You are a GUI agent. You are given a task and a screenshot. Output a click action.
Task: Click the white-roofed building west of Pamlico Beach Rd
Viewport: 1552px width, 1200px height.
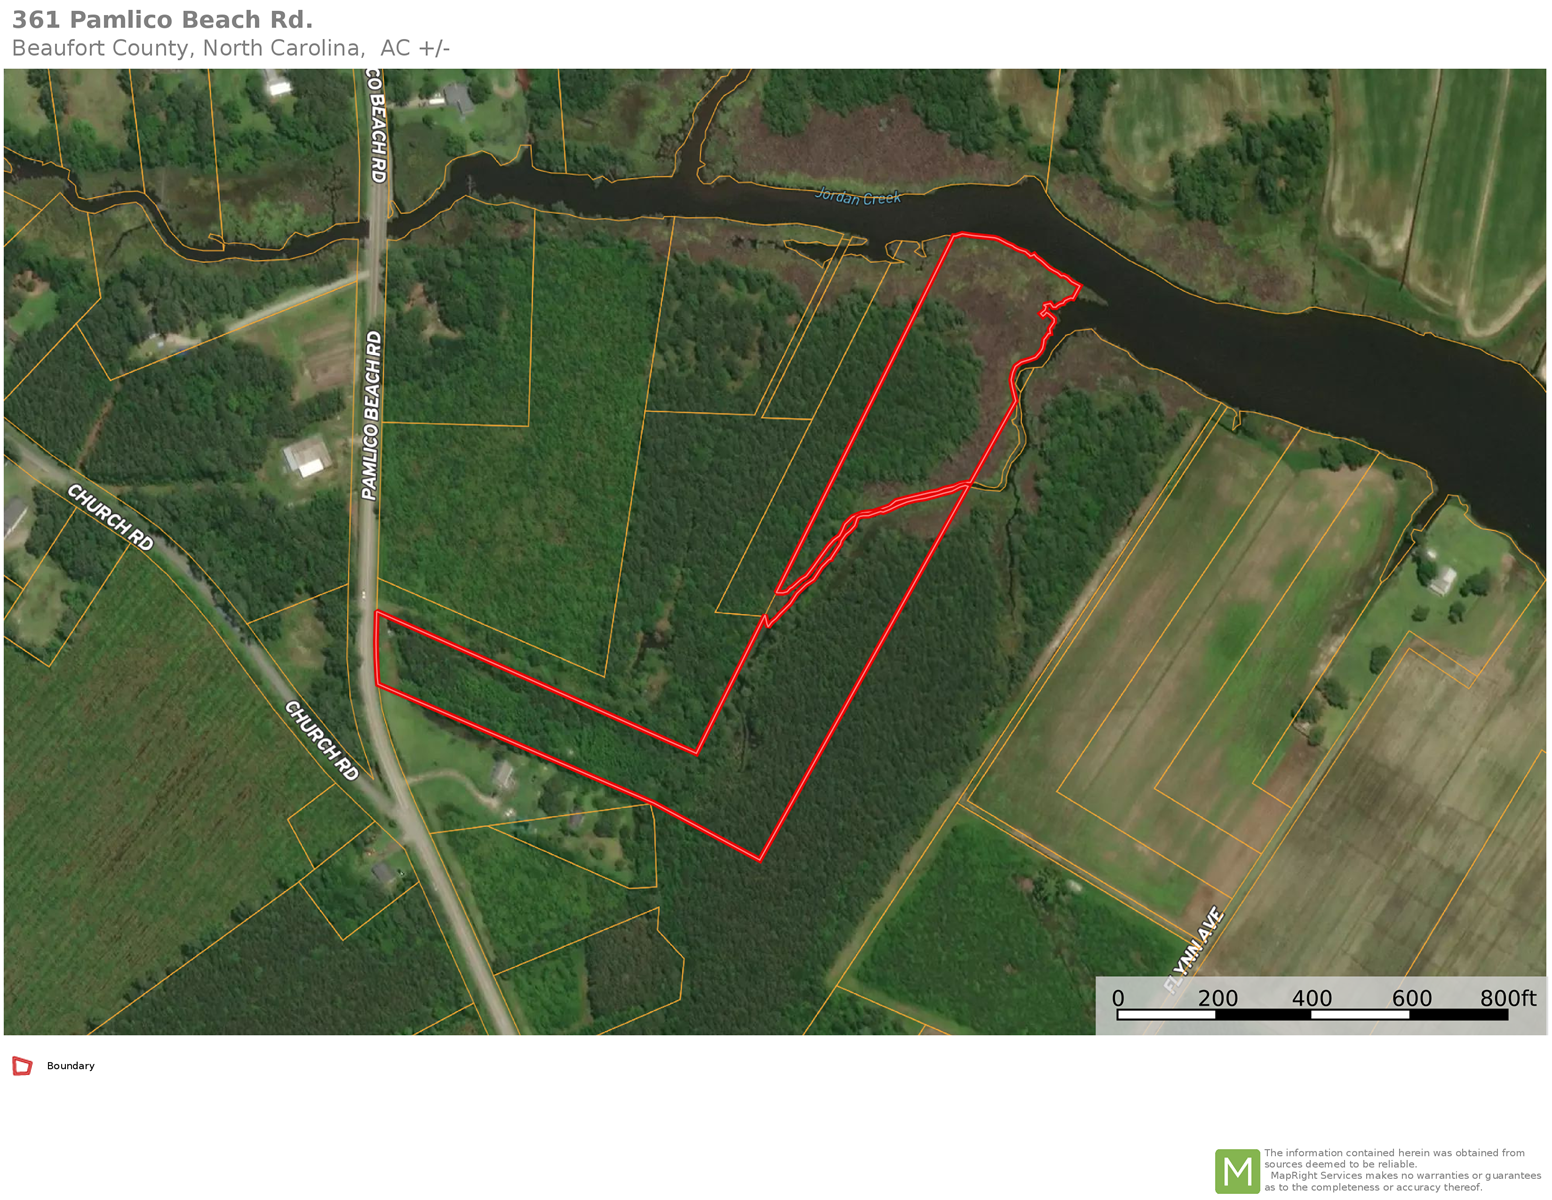tap(307, 456)
